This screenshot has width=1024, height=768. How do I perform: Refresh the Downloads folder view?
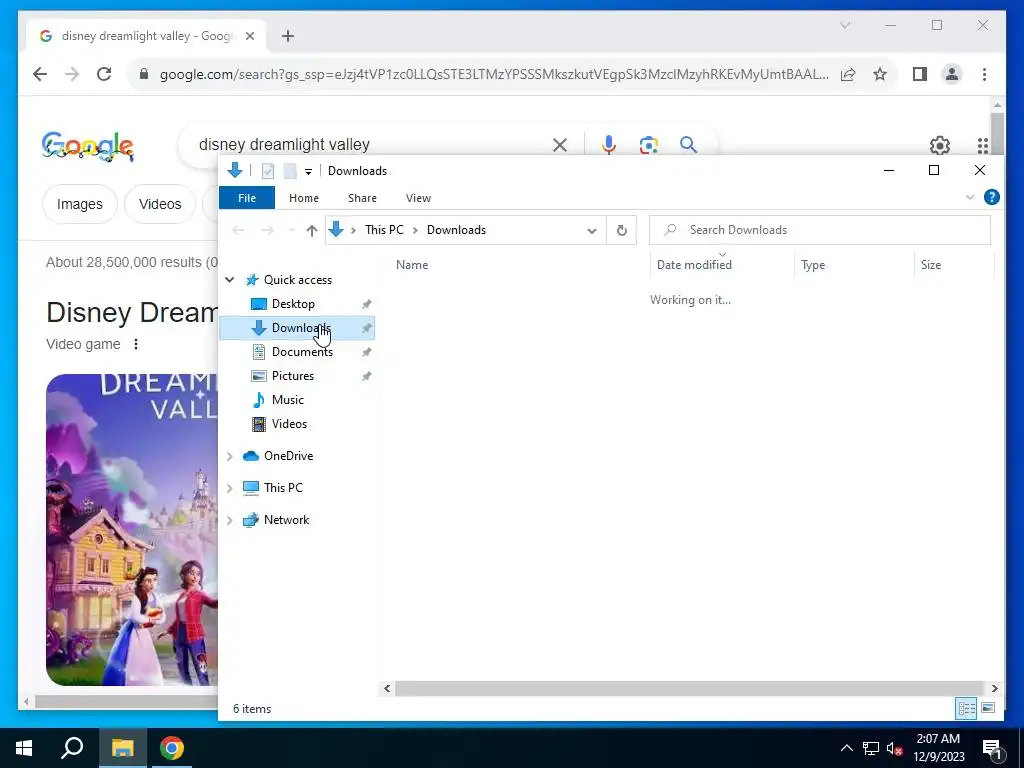(622, 231)
